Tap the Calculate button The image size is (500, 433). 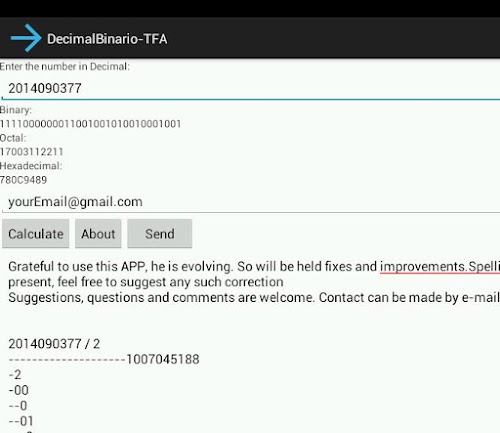36,234
